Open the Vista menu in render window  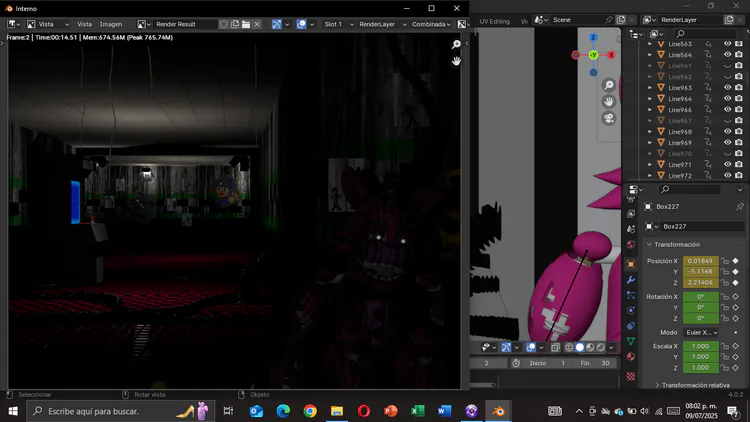click(x=84, y=24)
